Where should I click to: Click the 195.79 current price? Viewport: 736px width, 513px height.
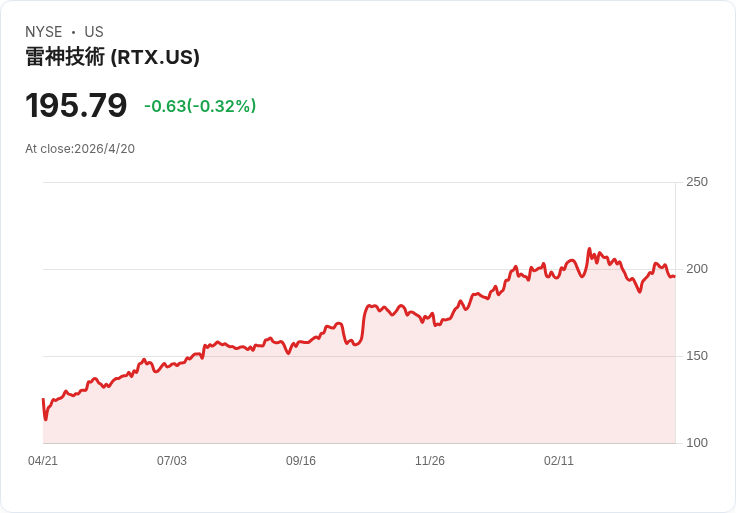(76, 105)
